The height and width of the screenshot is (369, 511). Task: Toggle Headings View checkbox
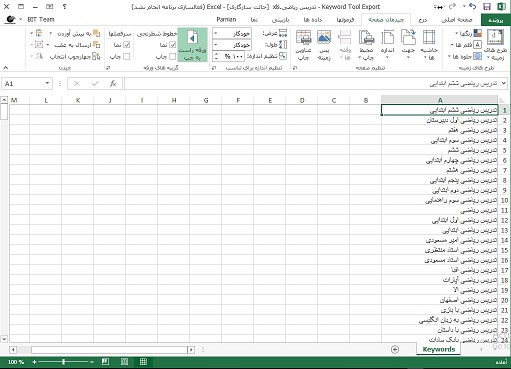(x=126, y=45)
